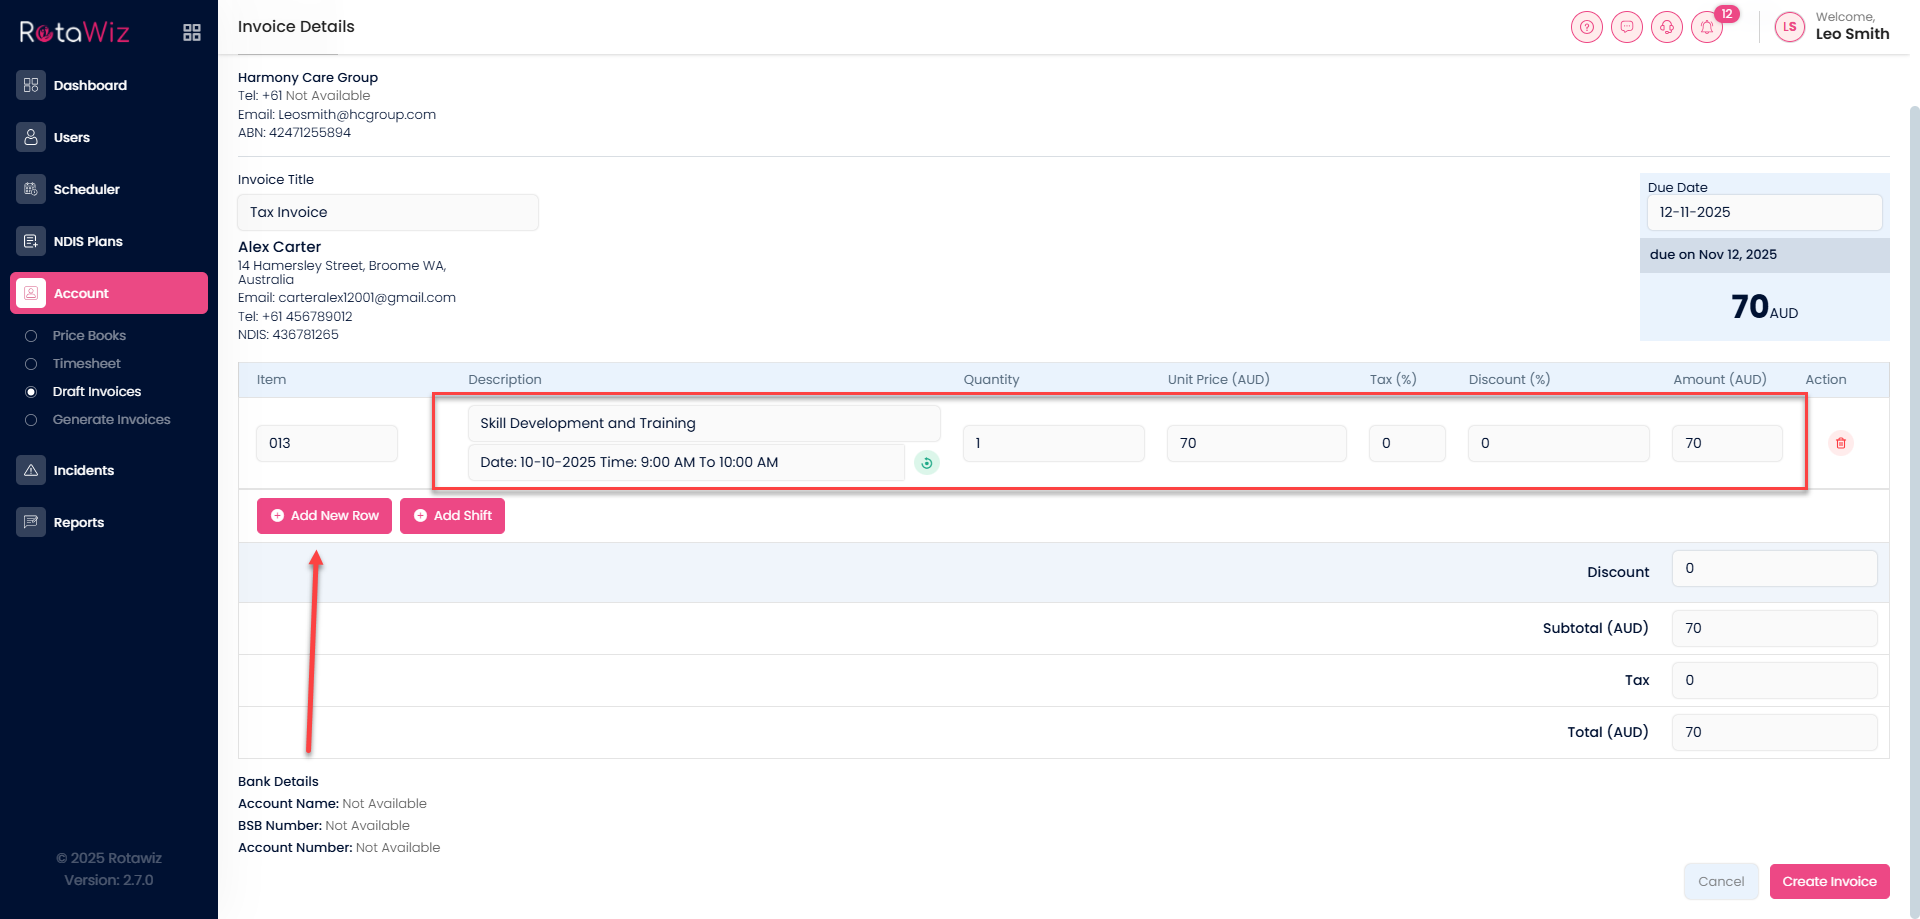Delete invoice row 013 with trash icon

(x=1840, y=443)
